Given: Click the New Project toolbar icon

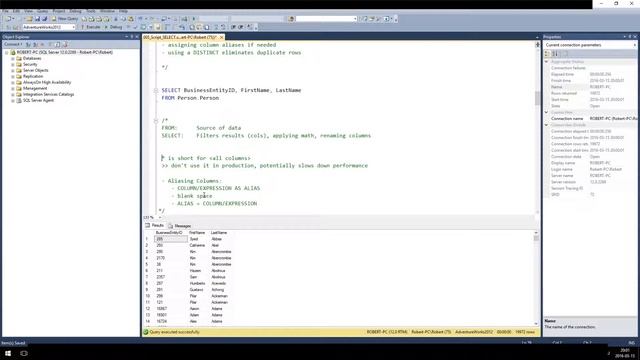Looking at the screenshot, I should (x=8, y=19).
